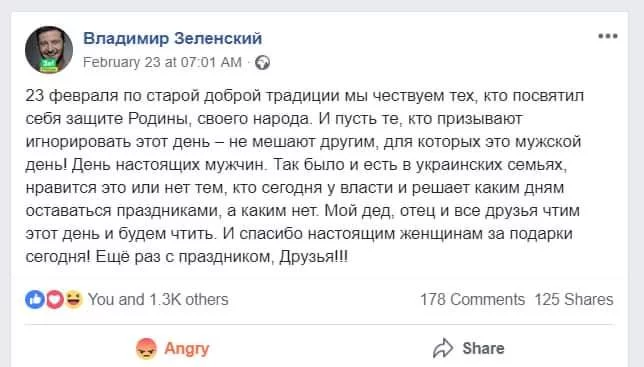Click the Haha laughing reaction icon
Screen dimensions: 644x367
point(74,299)
